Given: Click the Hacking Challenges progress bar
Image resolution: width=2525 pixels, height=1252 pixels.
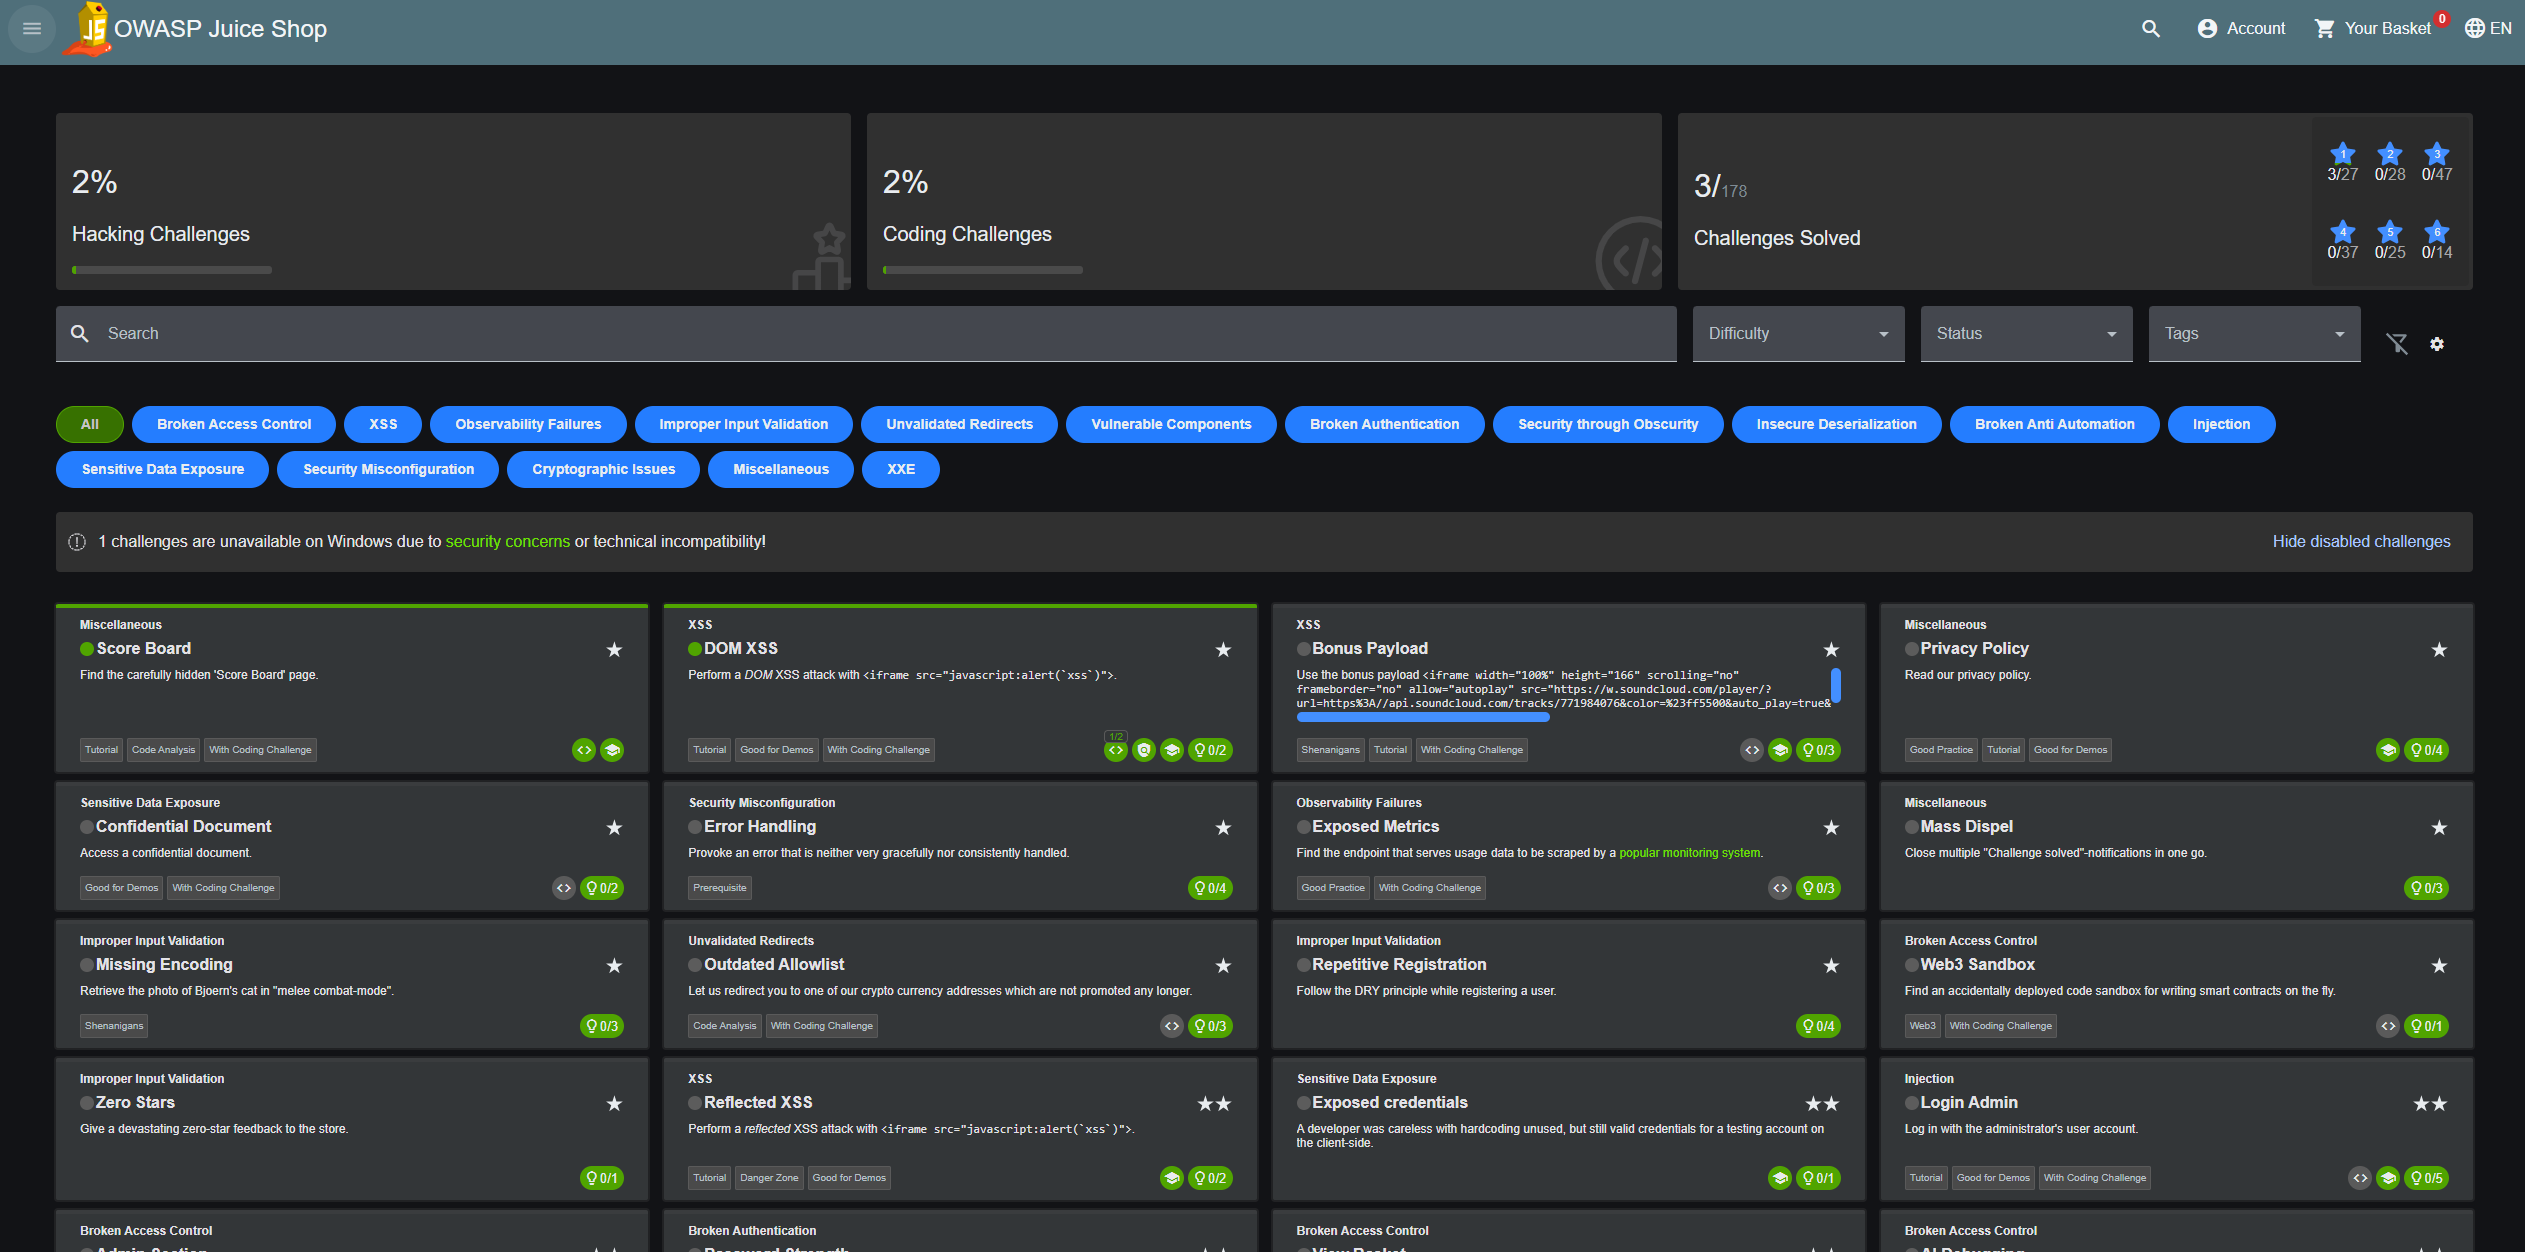Looking at the screenshot, I should click(x=172, y=270).
